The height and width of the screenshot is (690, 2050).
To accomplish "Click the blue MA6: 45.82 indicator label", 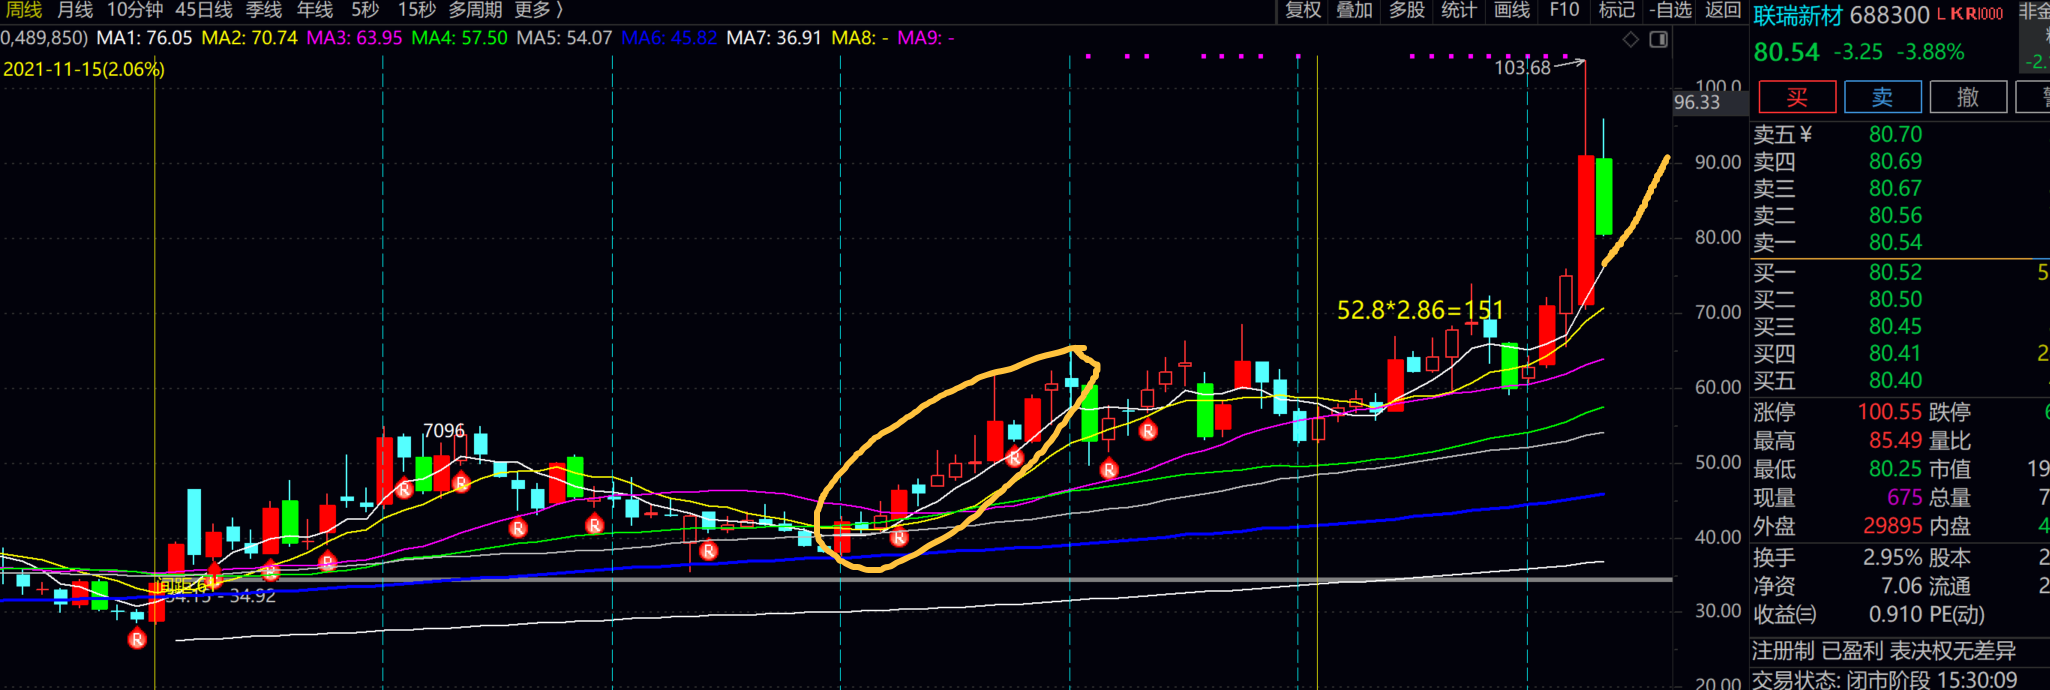I will [x=668, y=38].
